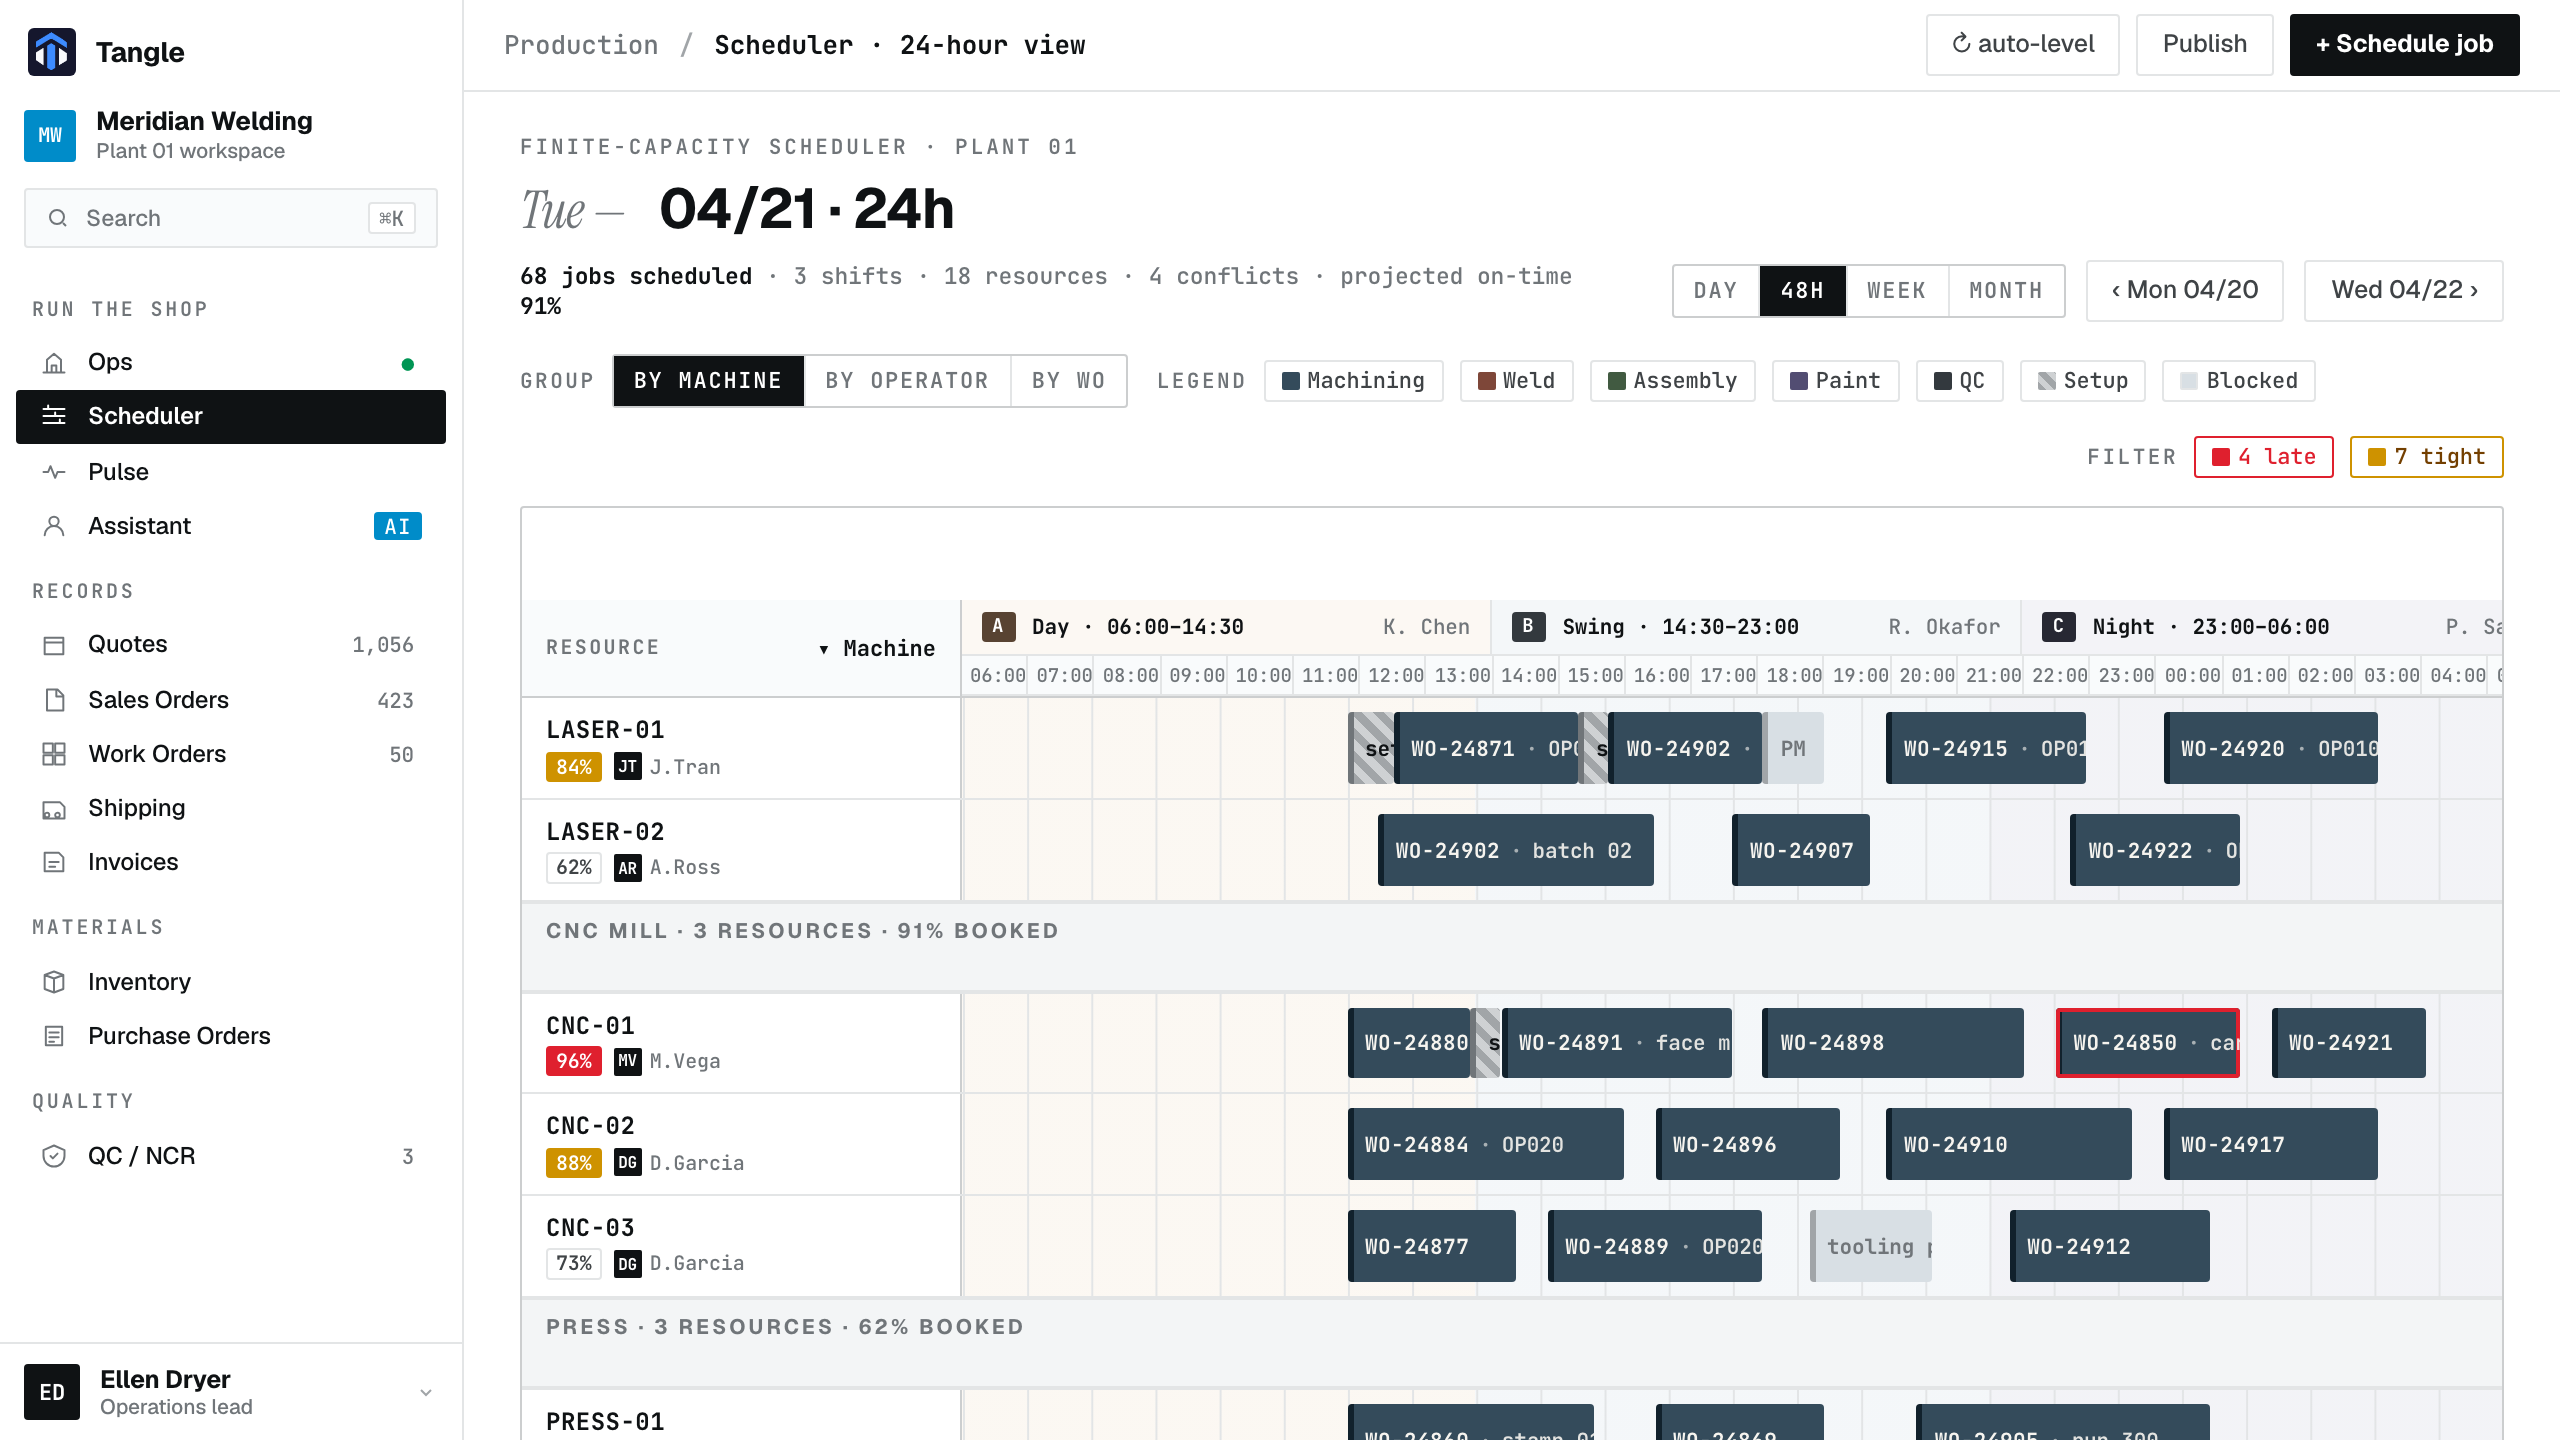
Task: Click the JT operator badge on LASER-01
Action: pos(627,766)
